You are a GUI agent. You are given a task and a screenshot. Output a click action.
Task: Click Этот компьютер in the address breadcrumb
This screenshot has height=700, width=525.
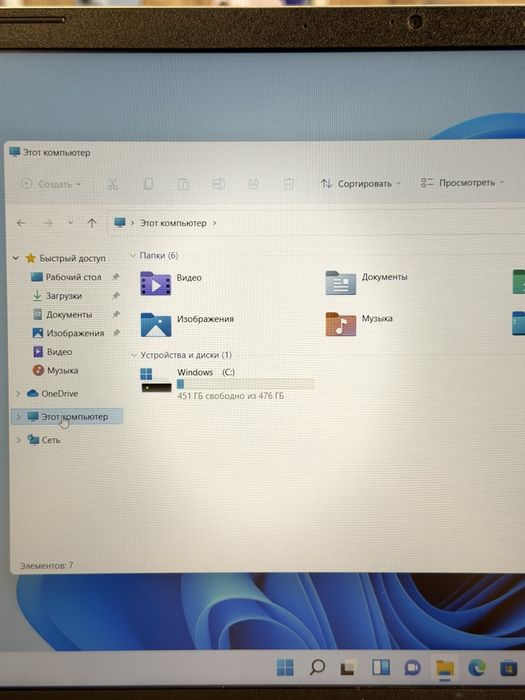click(173, 223)
